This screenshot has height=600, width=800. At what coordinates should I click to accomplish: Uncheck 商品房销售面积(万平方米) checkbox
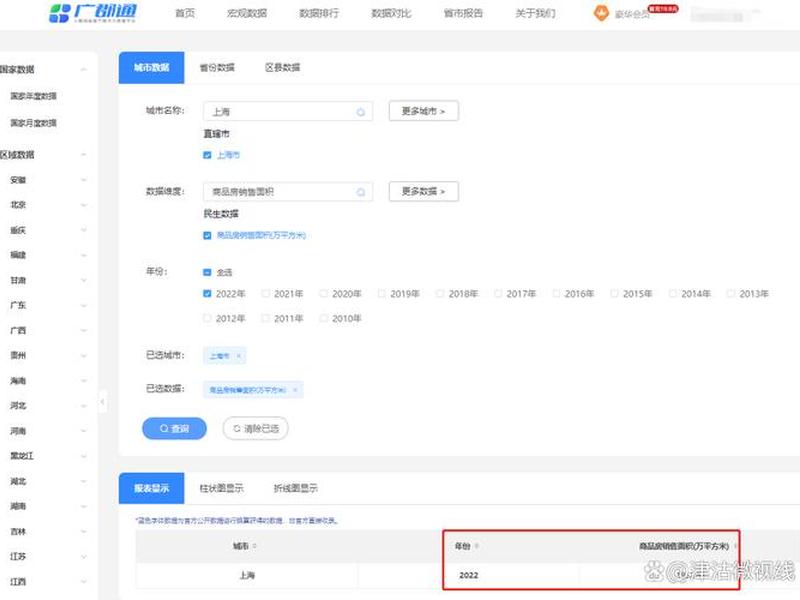(x=207, y=235)
